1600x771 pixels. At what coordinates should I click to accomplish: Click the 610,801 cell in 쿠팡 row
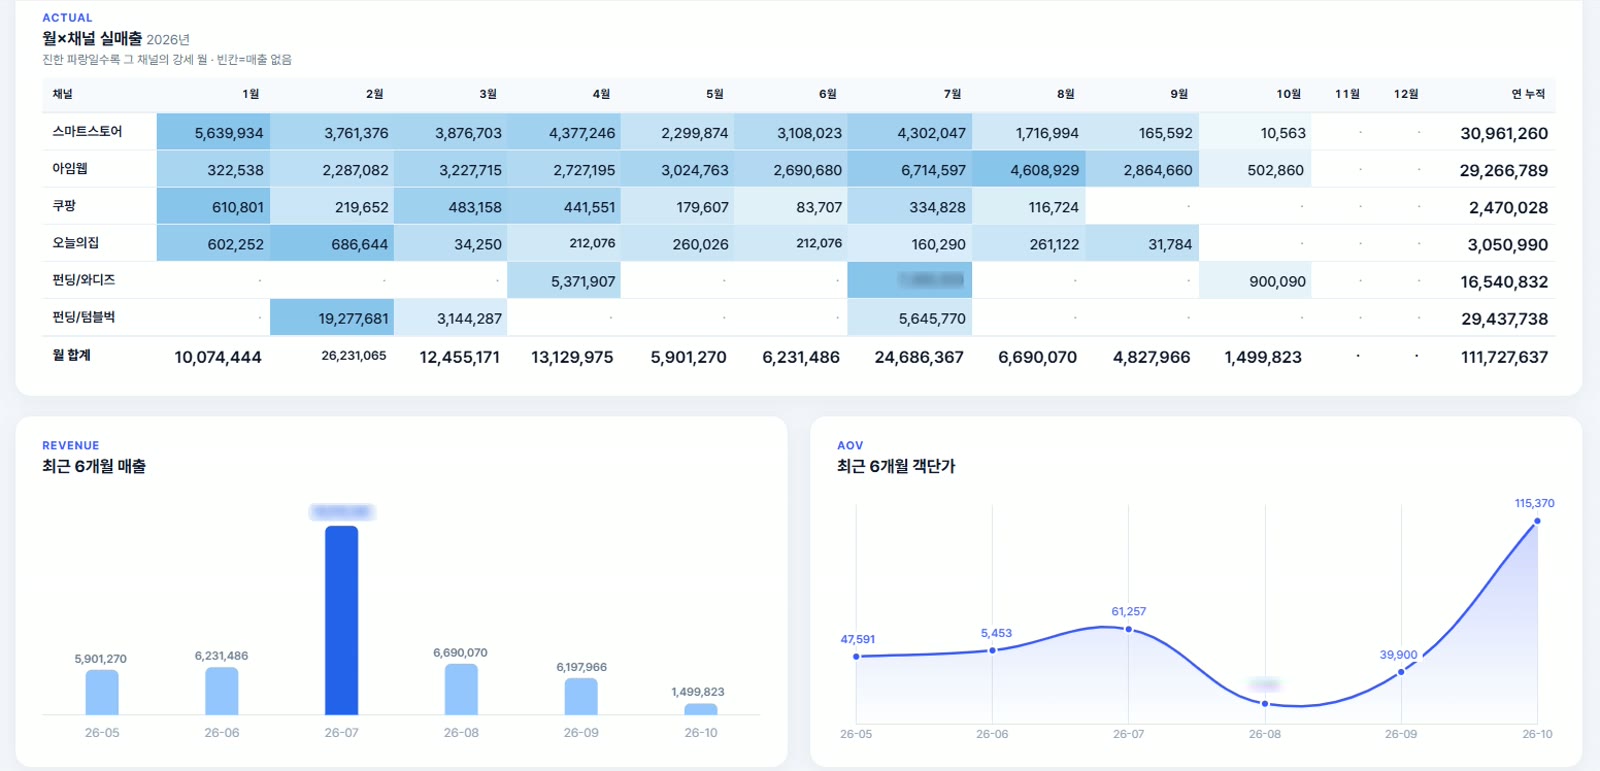(213, 206)
